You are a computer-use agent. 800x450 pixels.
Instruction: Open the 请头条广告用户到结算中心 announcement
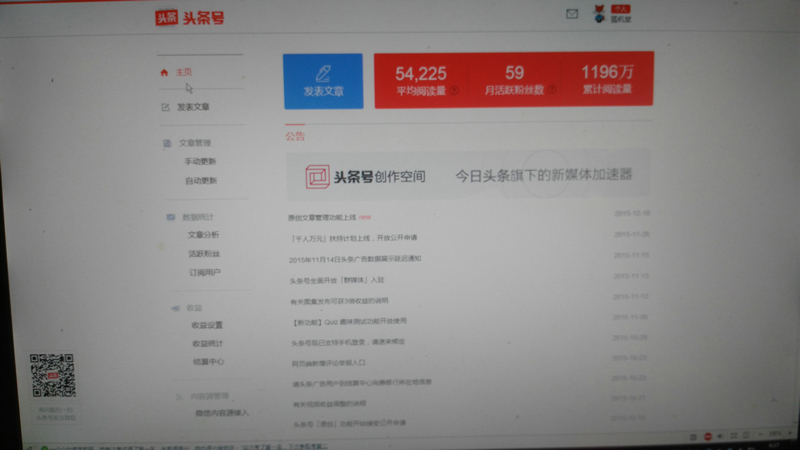click(x=362, y=383)
